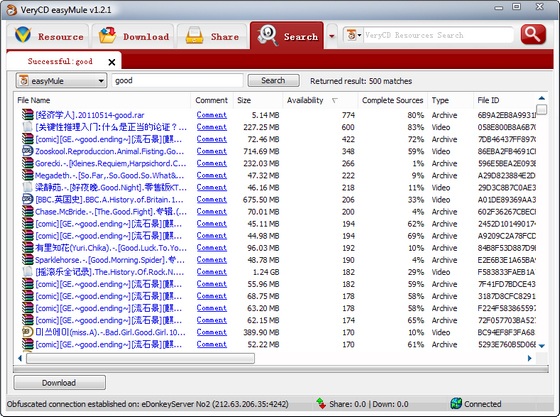
Task: Click availability value 774
Action: coord(348,115)
